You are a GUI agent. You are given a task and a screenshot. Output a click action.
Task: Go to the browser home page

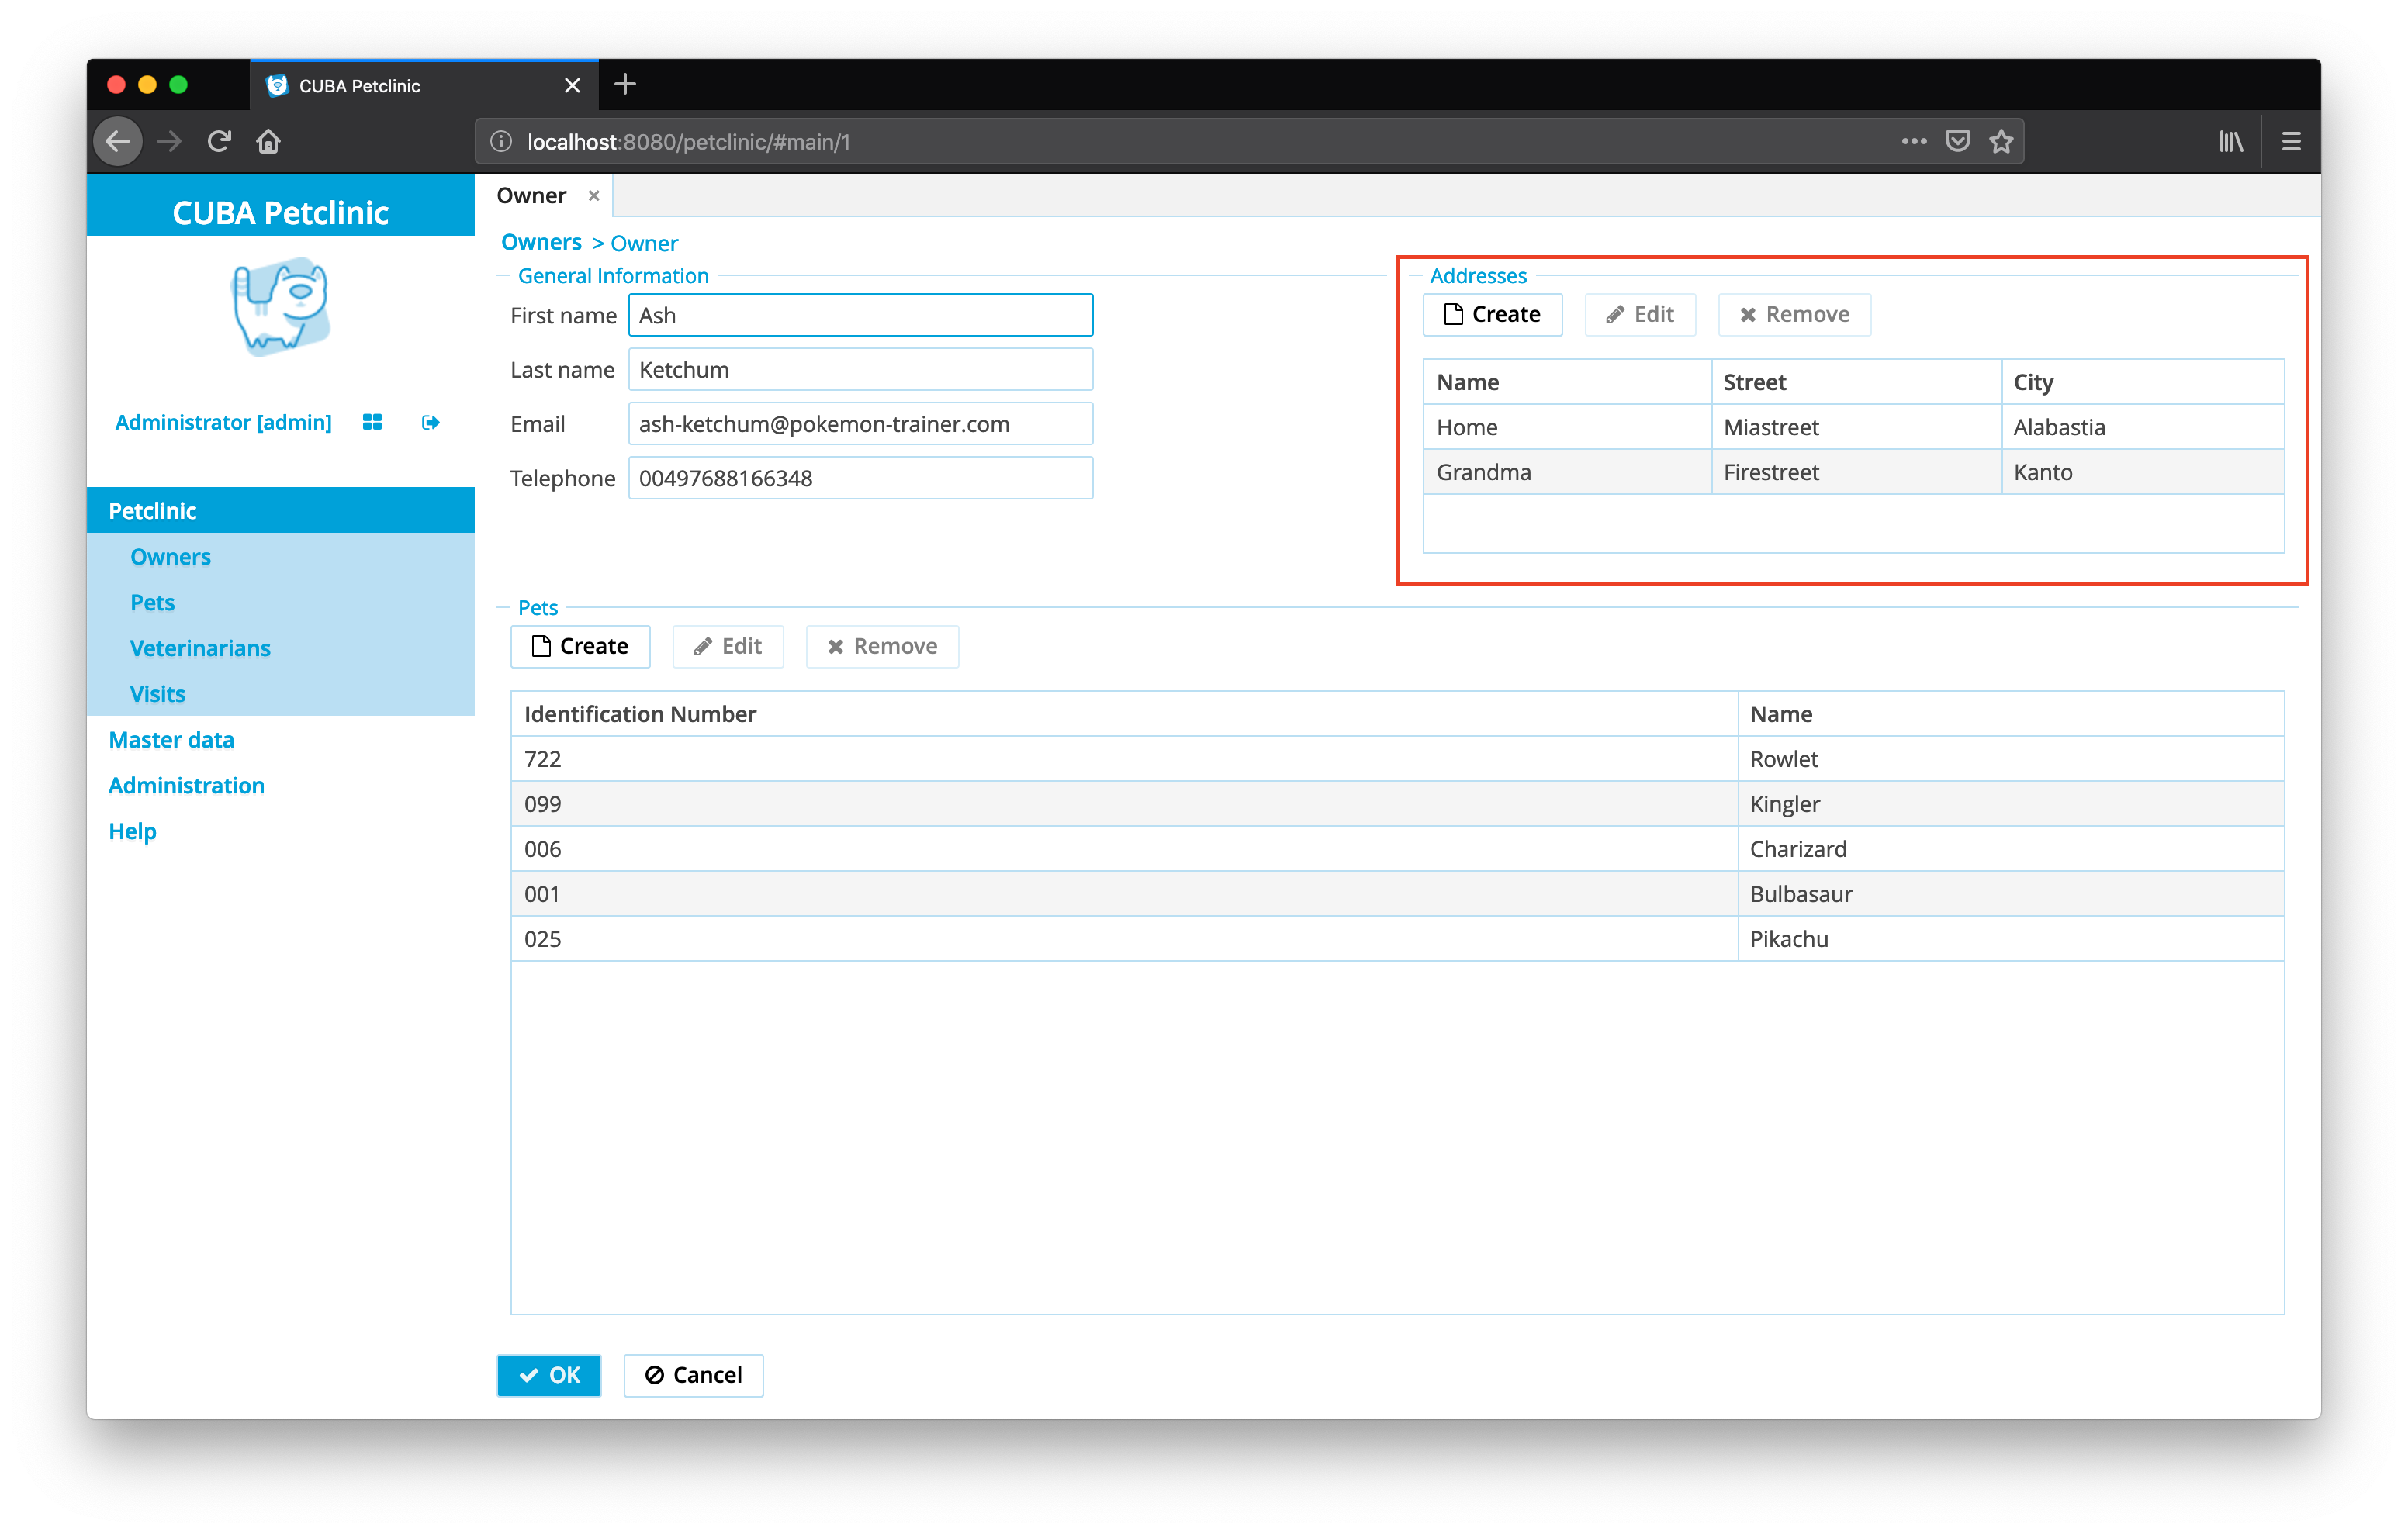(268, 141)
